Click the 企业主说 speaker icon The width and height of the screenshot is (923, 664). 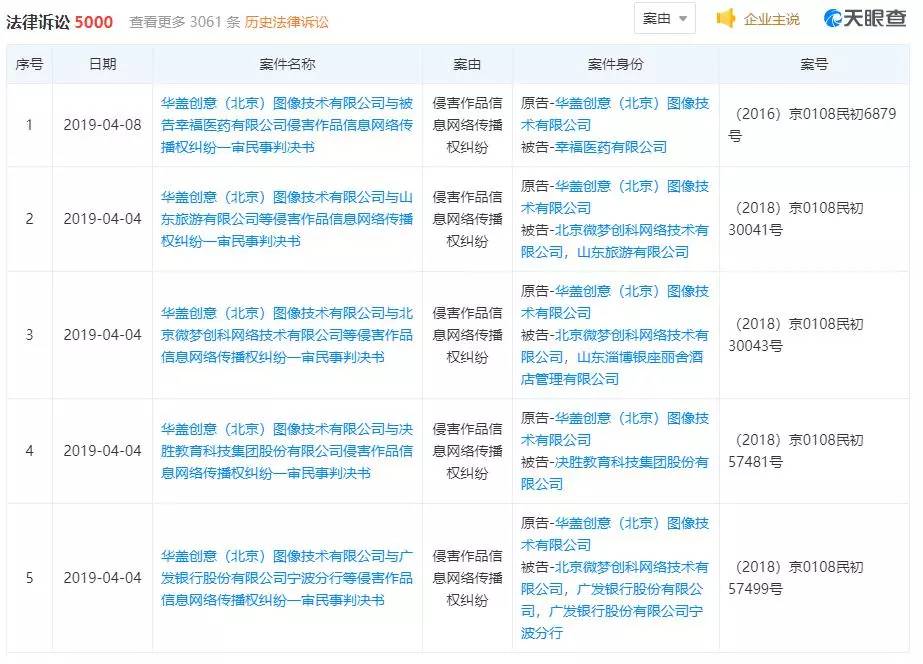tap(726, 19)
